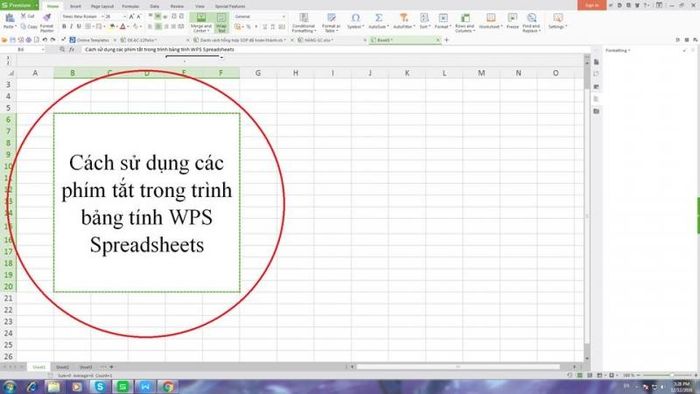Click the red Sign In button

tap(592, 5)
